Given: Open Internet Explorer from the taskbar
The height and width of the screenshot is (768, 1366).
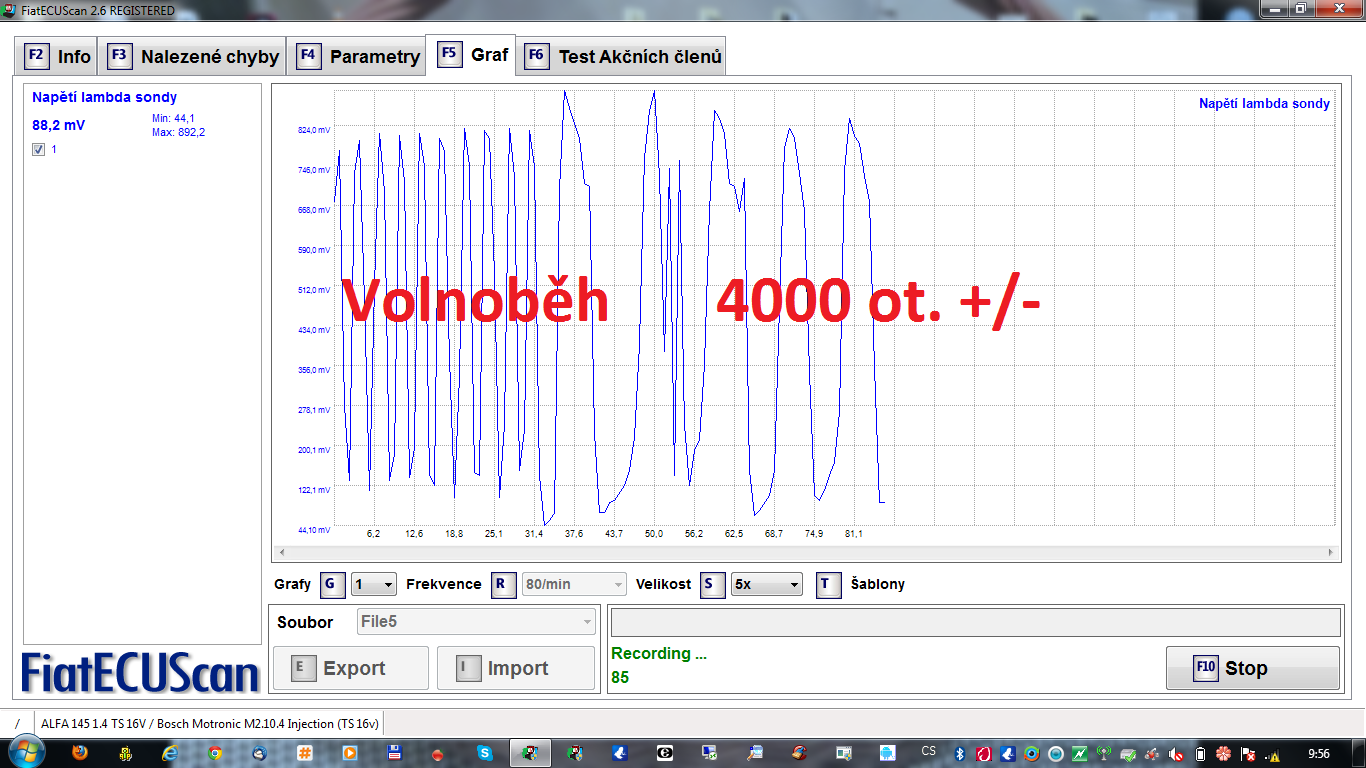Looking at the screenshot, I should [170, 753].
